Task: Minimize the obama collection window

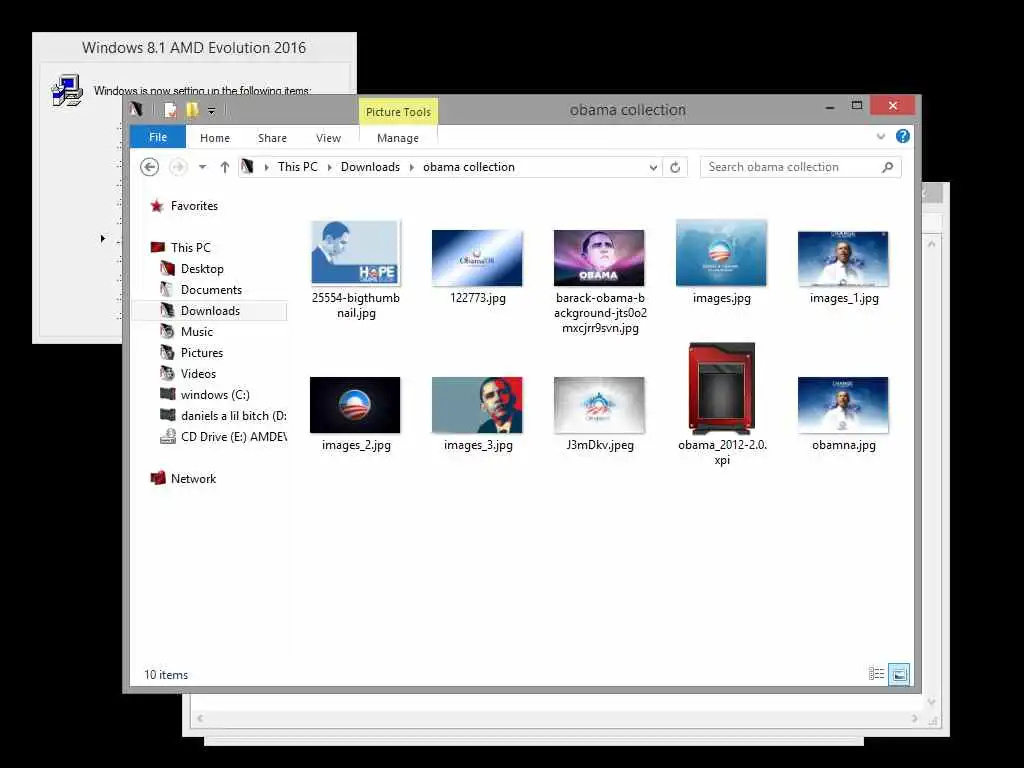Action: click(829, 106)
